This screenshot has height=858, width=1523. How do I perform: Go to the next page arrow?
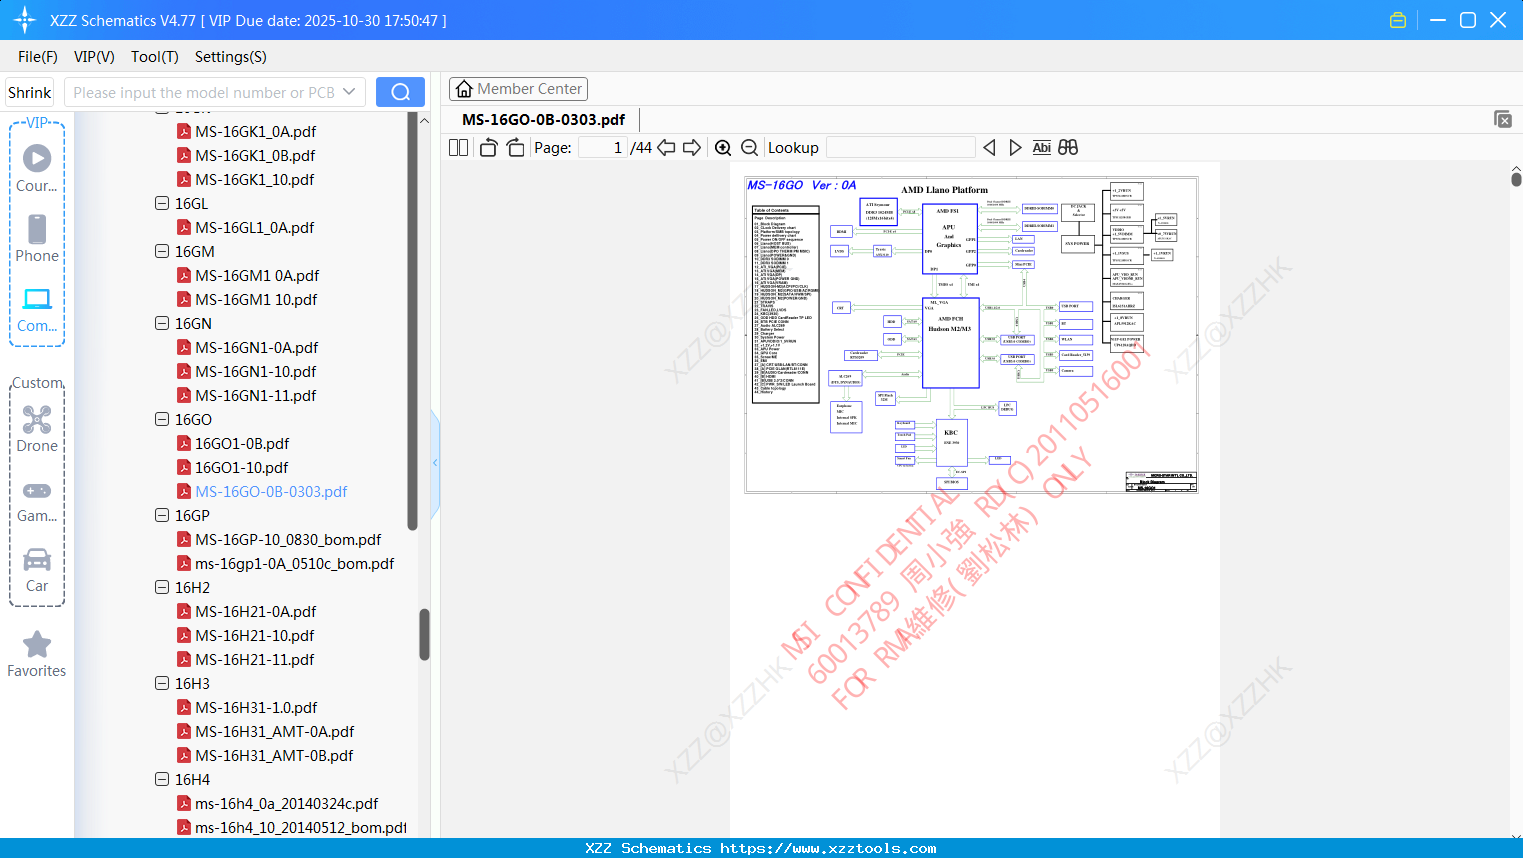pyautogui.click(x=692, y=148)
